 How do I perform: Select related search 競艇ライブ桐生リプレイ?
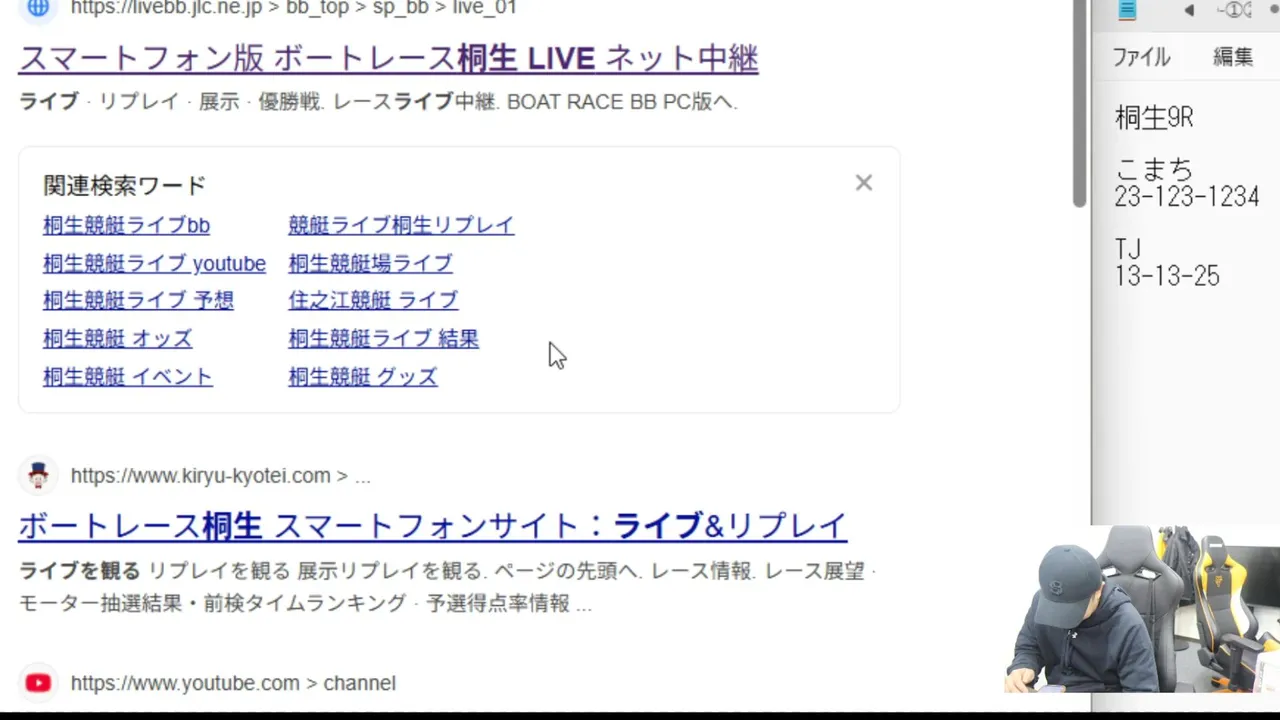click(x=401, y=225)
